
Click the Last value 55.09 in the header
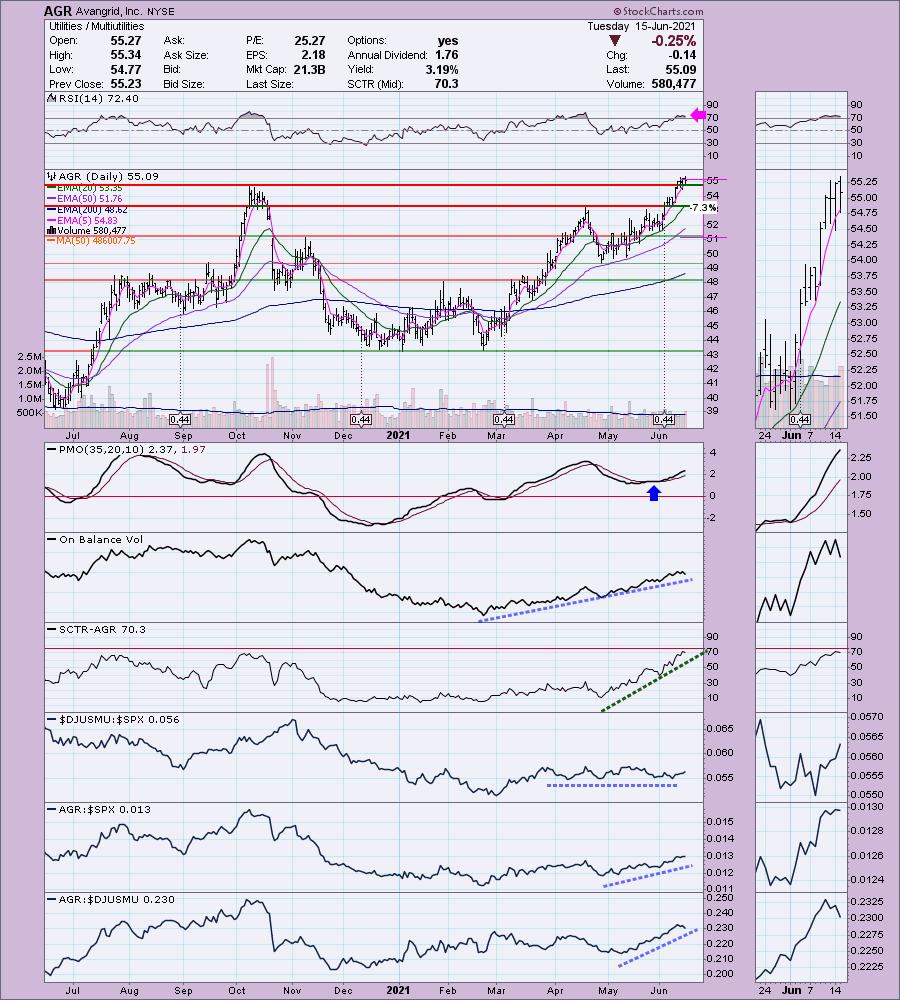coord(680,69)
